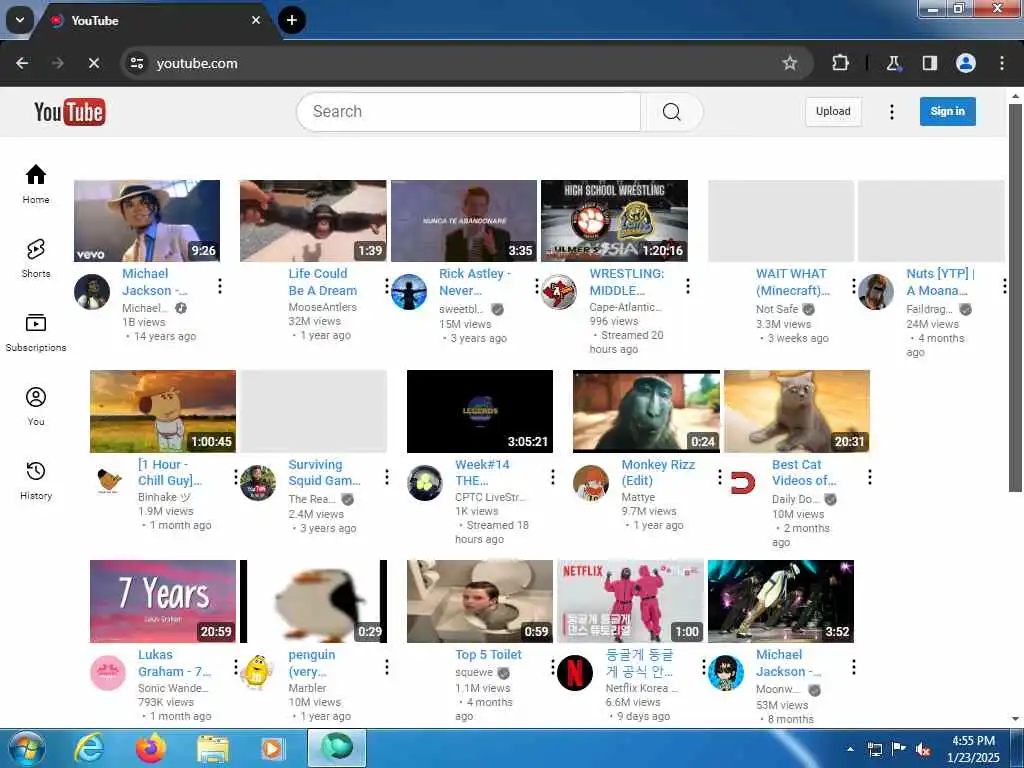Go back to previous page
The height and width of the screenshot is (768, 1024).
(x=22, y=63)
